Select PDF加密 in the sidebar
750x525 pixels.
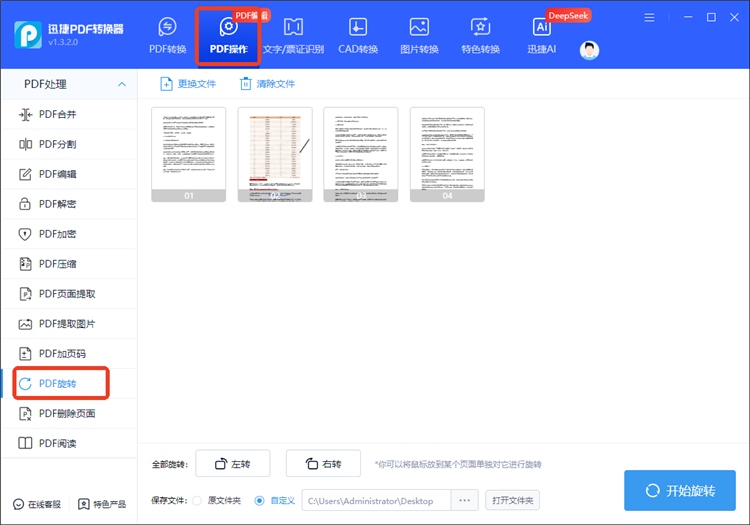pyautogui.click(x=69, y=234)
